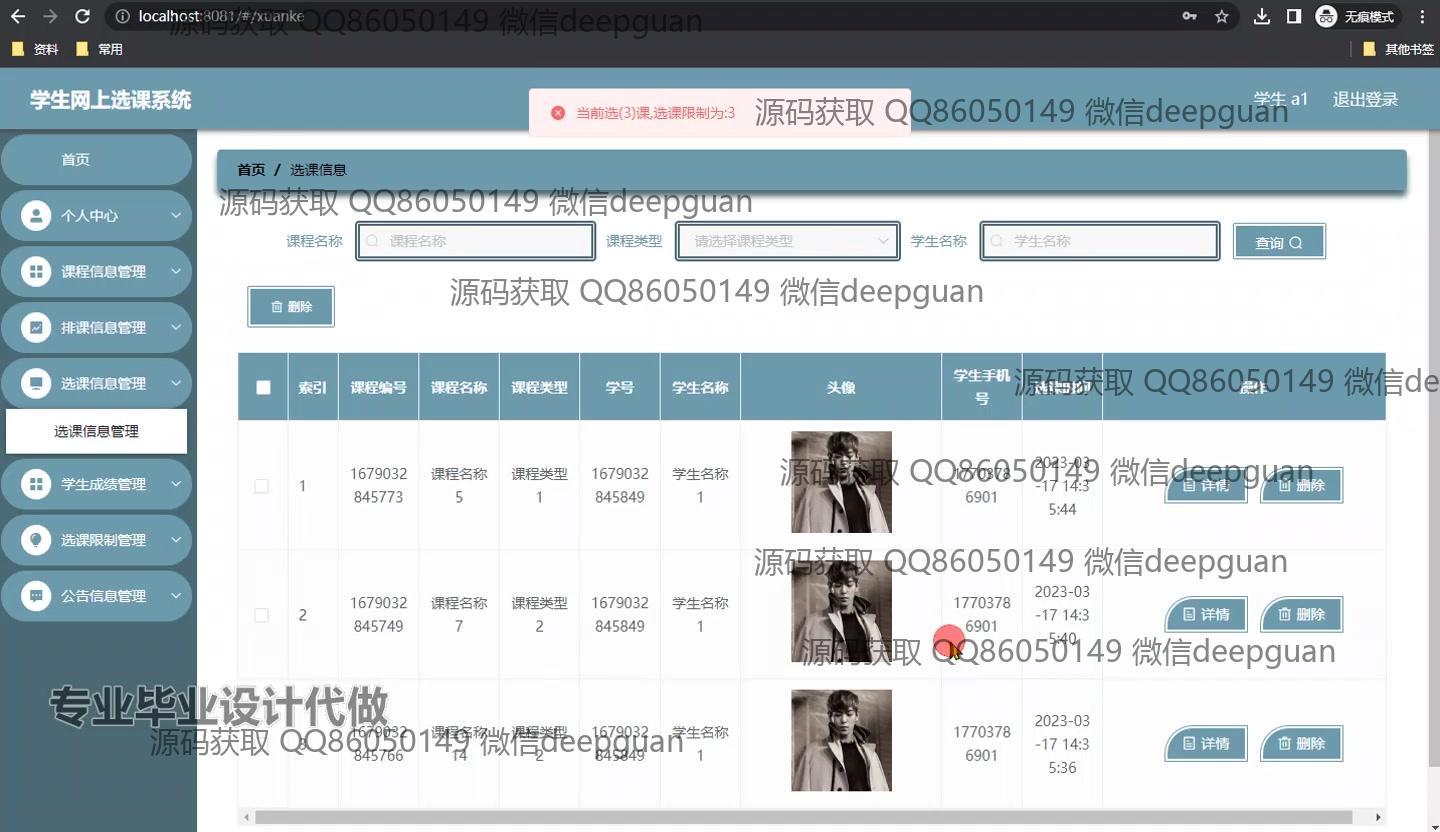This screenshot has height=832, width=1440.
Task: Click the 学生 a1 user label
Action: click(1281, 99)
